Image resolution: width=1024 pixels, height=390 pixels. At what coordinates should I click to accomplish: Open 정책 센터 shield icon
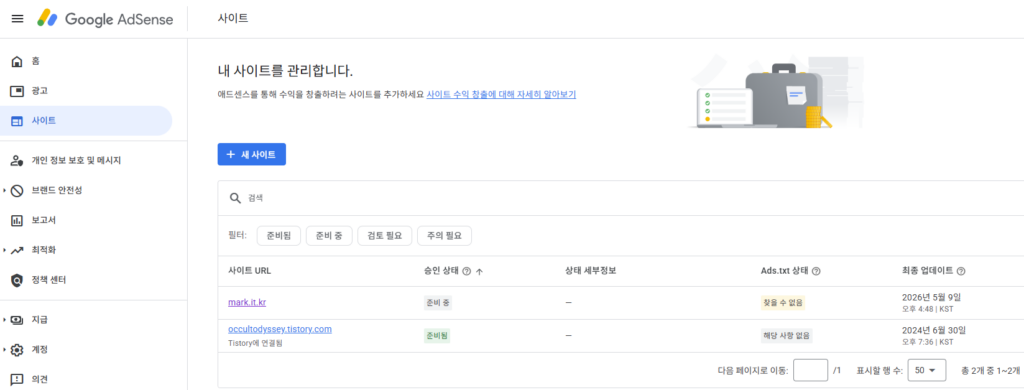click(18, 280)
